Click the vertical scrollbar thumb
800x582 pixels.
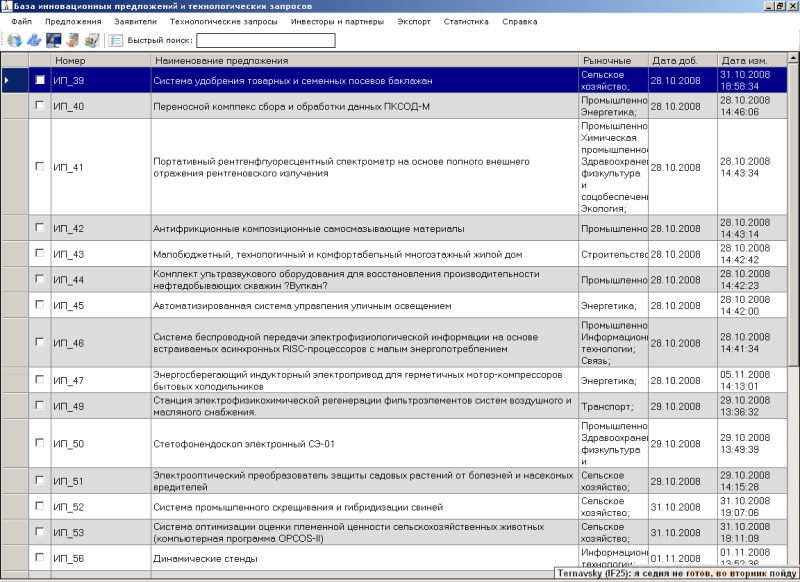[793, 214]
